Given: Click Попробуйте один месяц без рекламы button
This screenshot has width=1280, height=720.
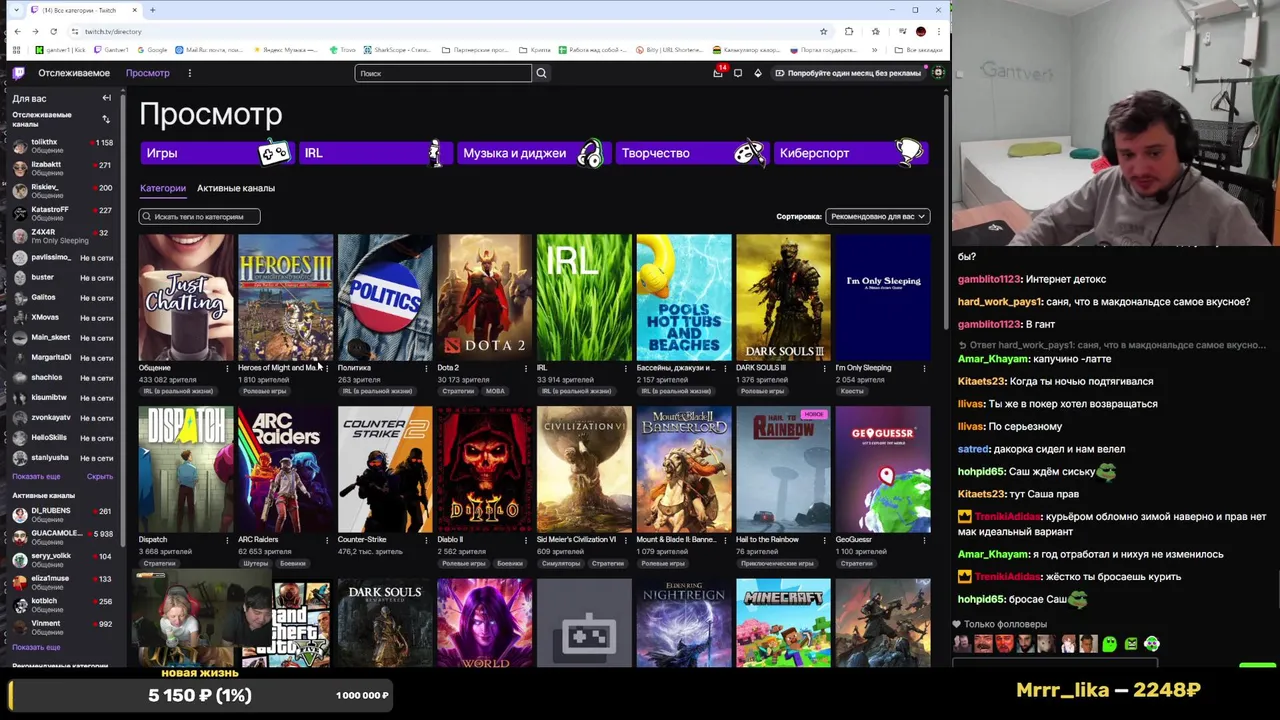Looking at the screenshot, I should click(848, 73).
